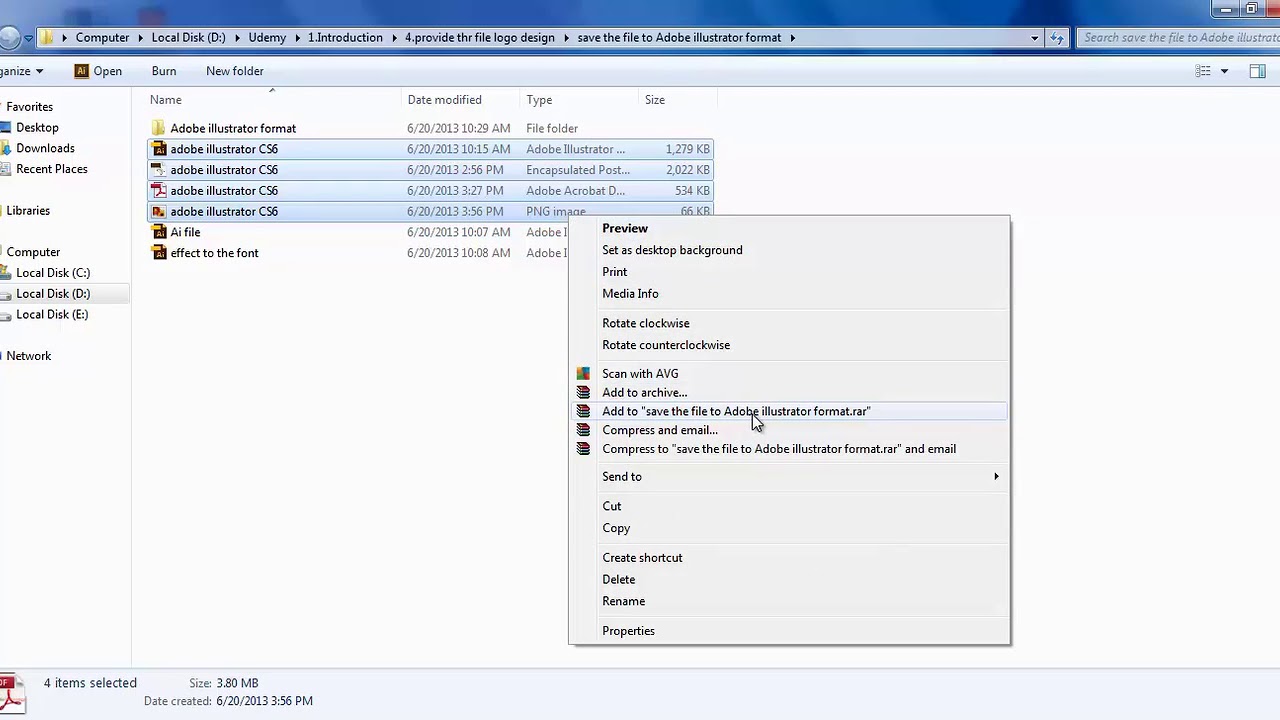
Task: Click the 'Udemy' breadcrumb in the address bar
Action: 267,38
